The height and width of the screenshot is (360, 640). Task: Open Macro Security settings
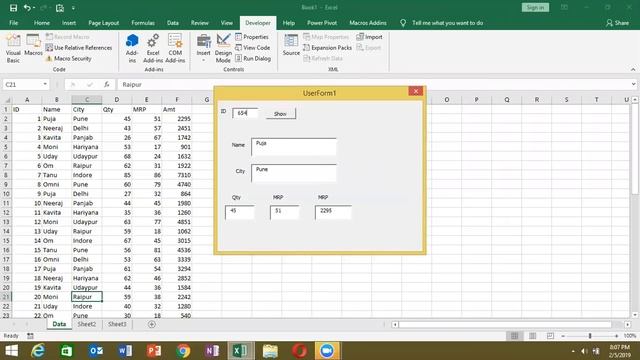pos(69,58)
